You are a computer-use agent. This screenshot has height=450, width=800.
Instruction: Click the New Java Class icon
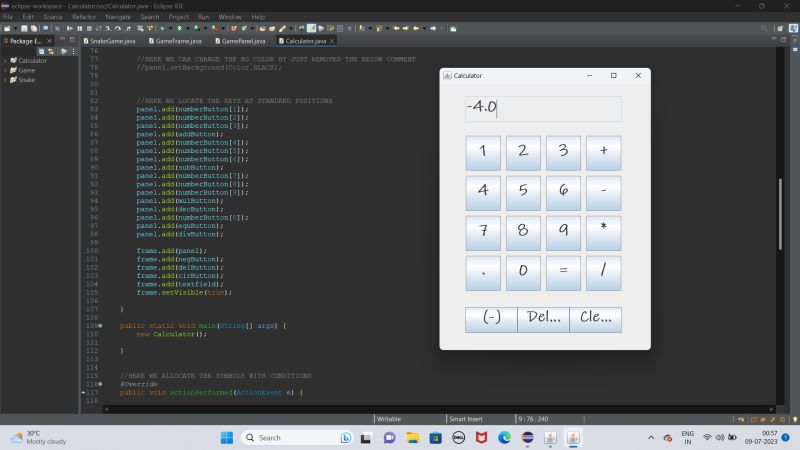pos(243,29)
